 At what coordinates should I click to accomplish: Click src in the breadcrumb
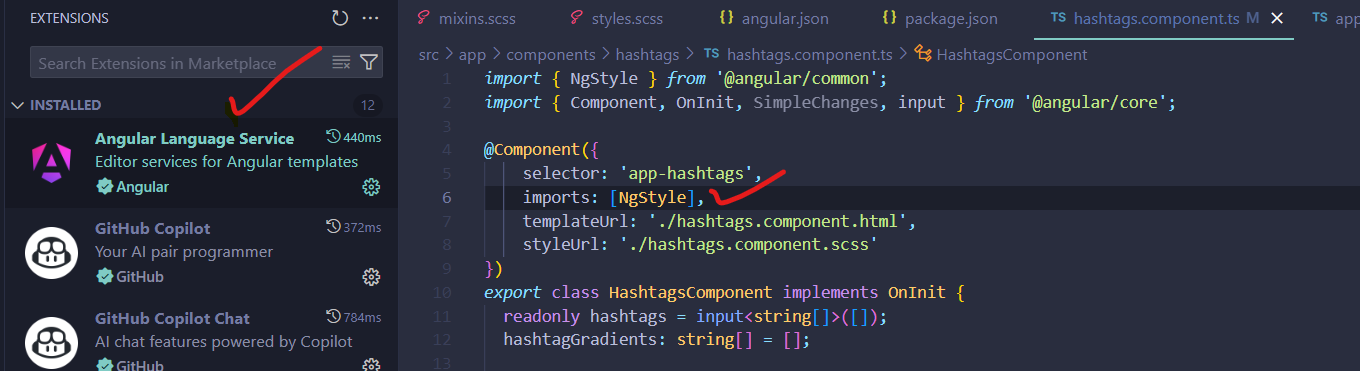click(x=428, y=54)
